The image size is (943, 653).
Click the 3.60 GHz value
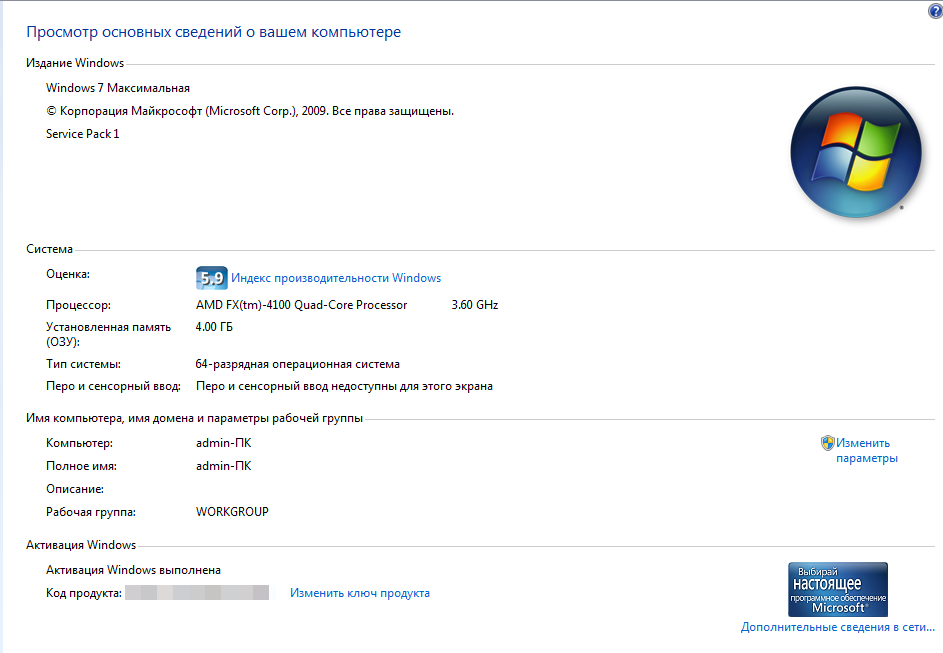475,305
